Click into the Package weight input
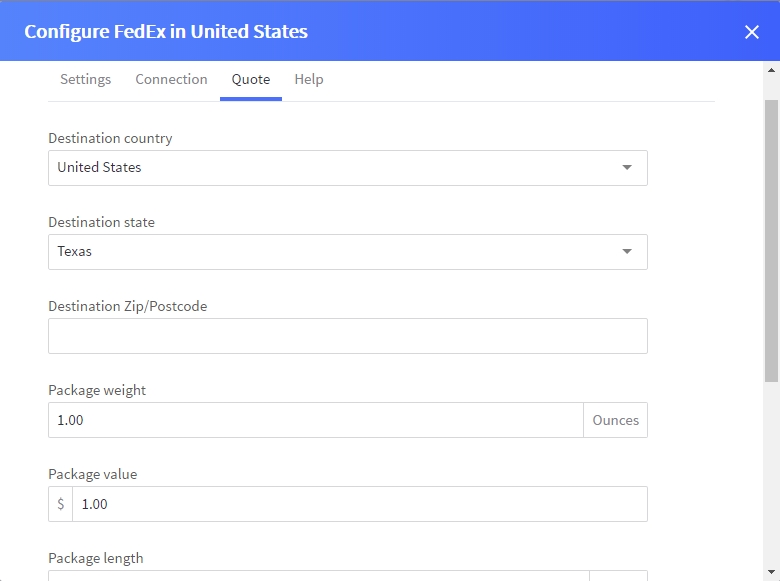Screen dimensions: 780x581 pyautogui.click(x=315, y=420)
